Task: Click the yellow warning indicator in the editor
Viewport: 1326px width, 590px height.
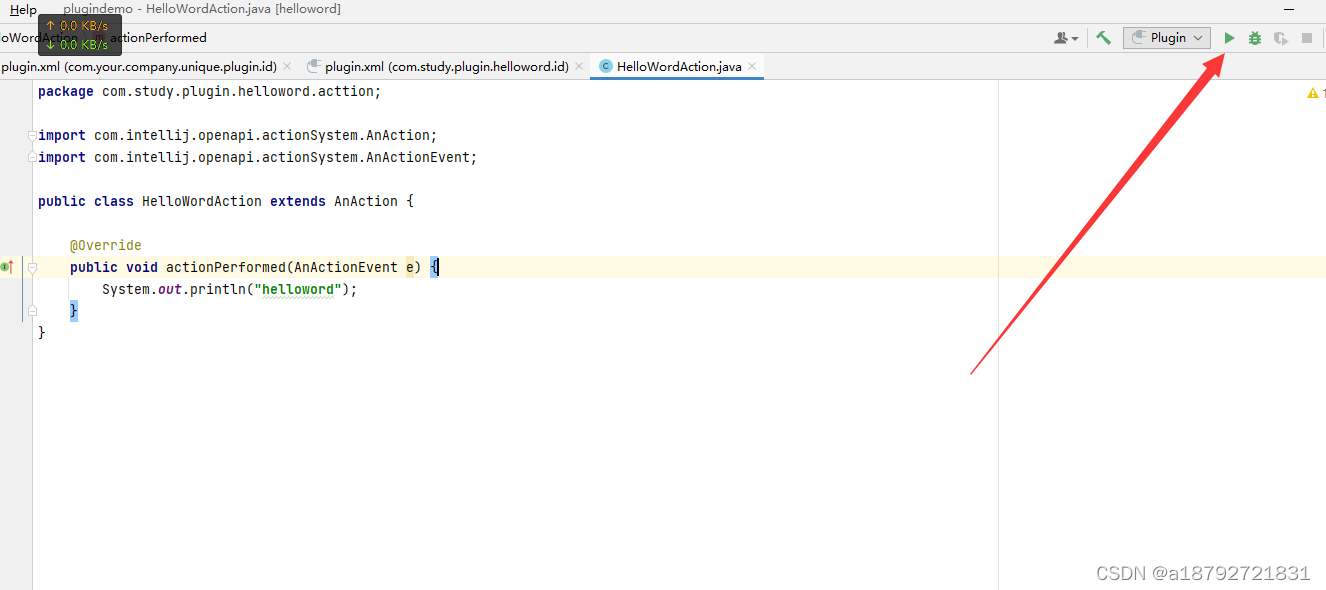Action: pyautogui.click(x=1315, y=92)
